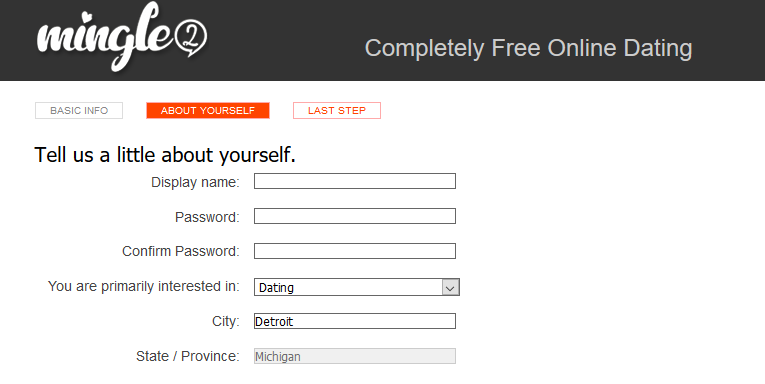Click the "Tell us a little about yourself" heading
765x384 pixels.
(x=165, y=155)
